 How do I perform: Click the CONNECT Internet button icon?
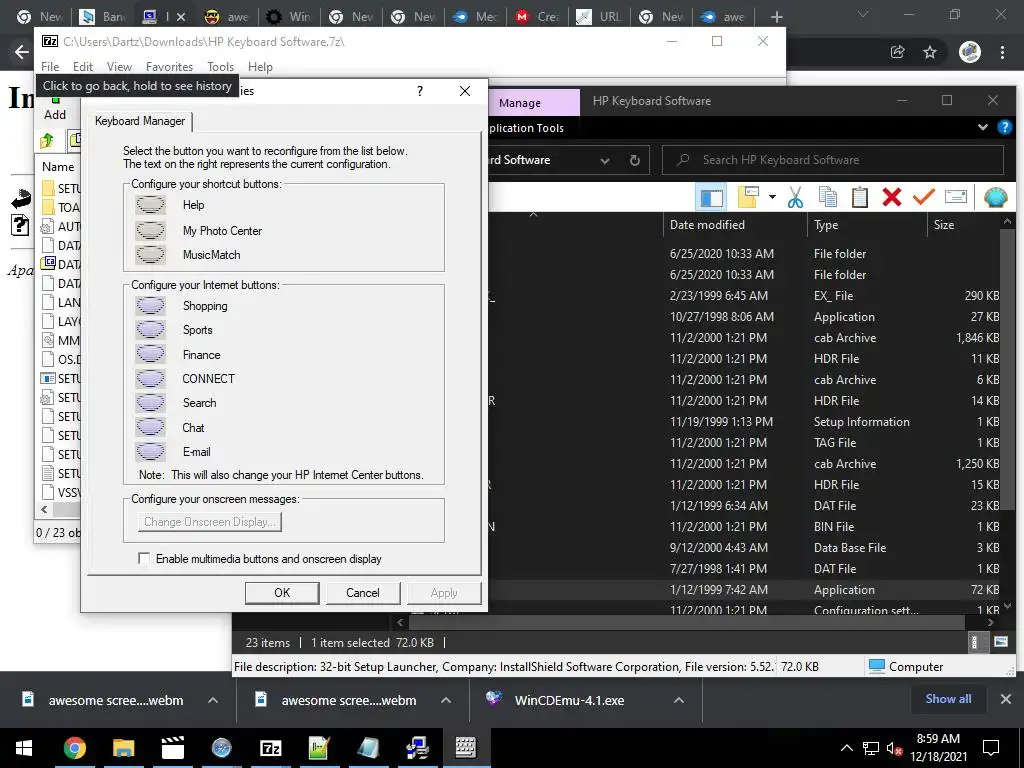point(150,379)
